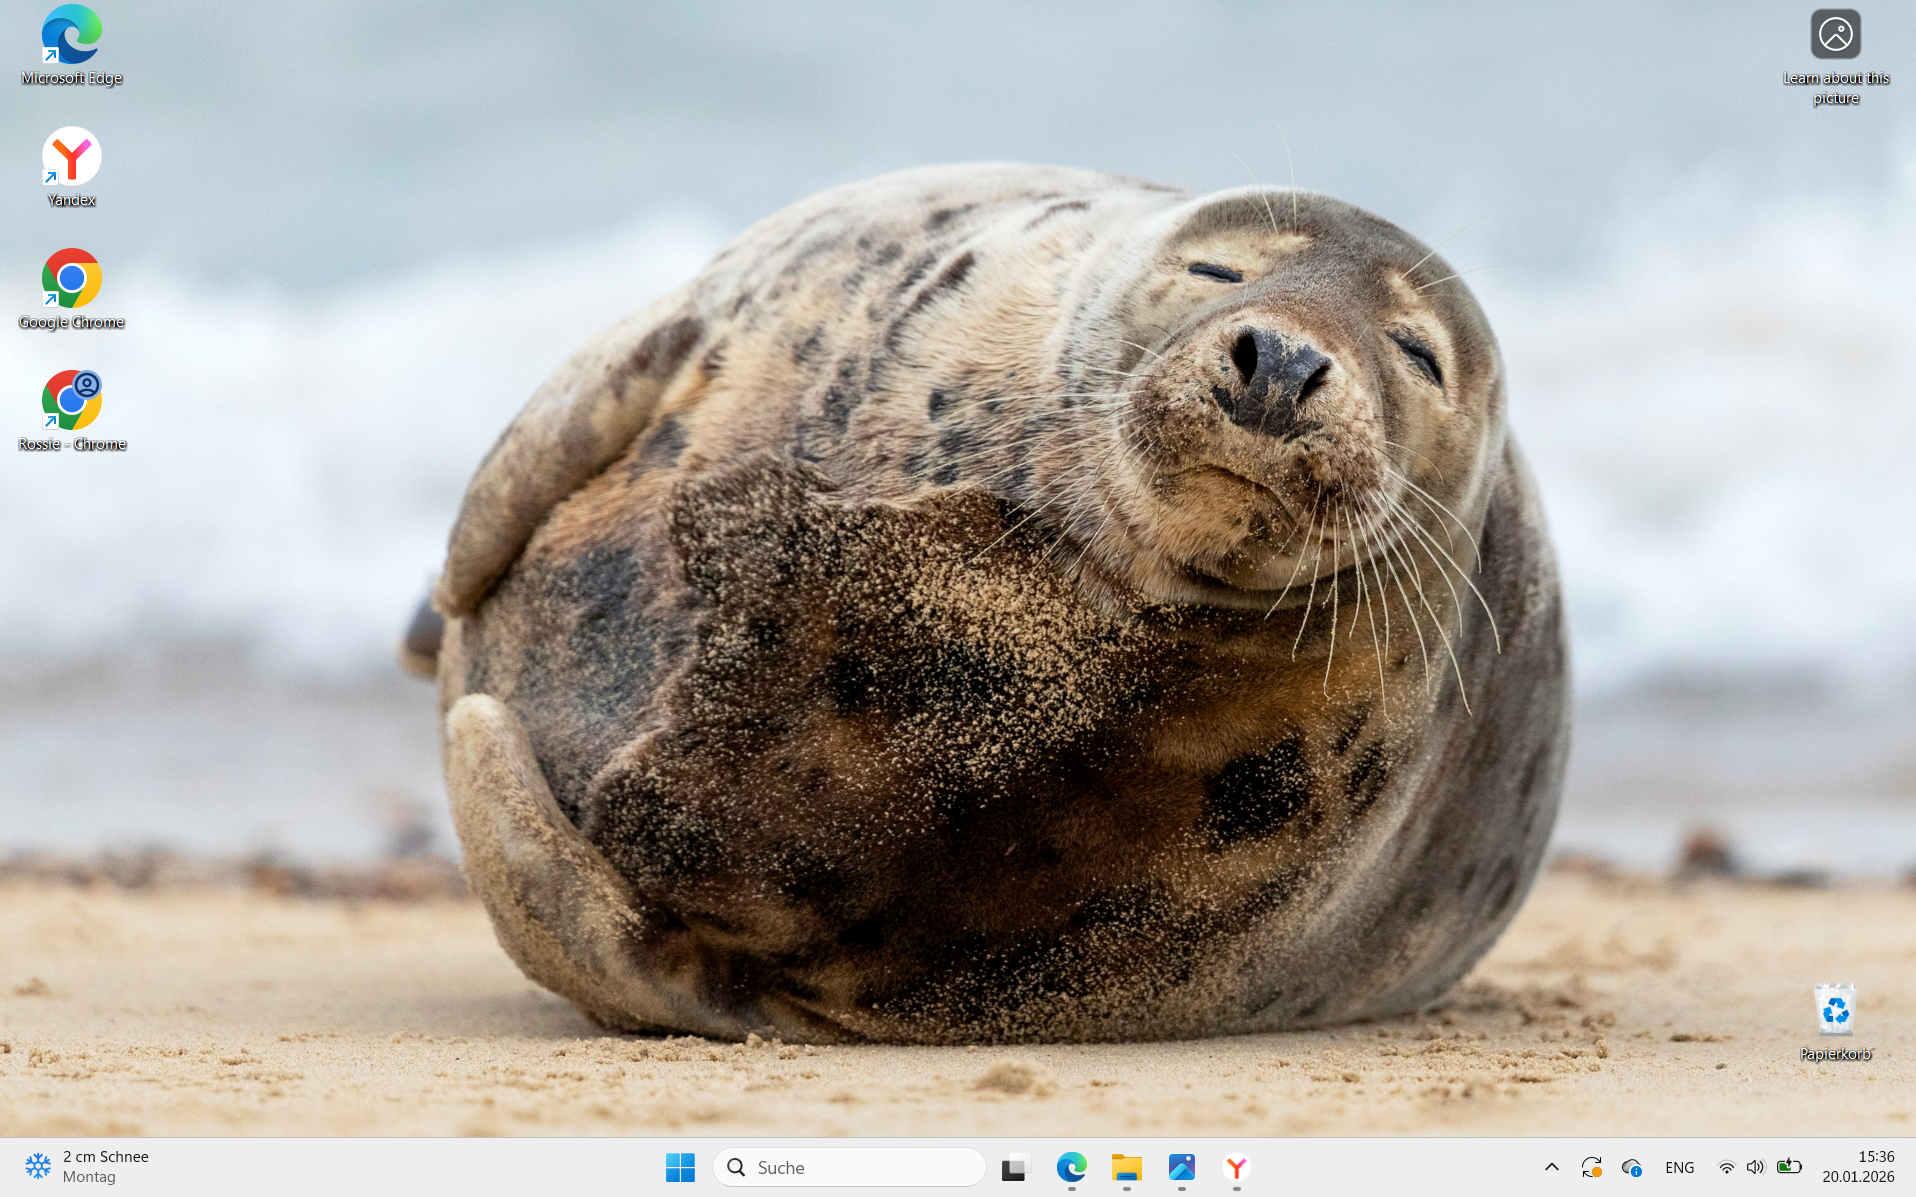Expand the hidden system tray icons chevron
The height and width of the screenshot is (1197, 1916).
tap(1551, 1167)
